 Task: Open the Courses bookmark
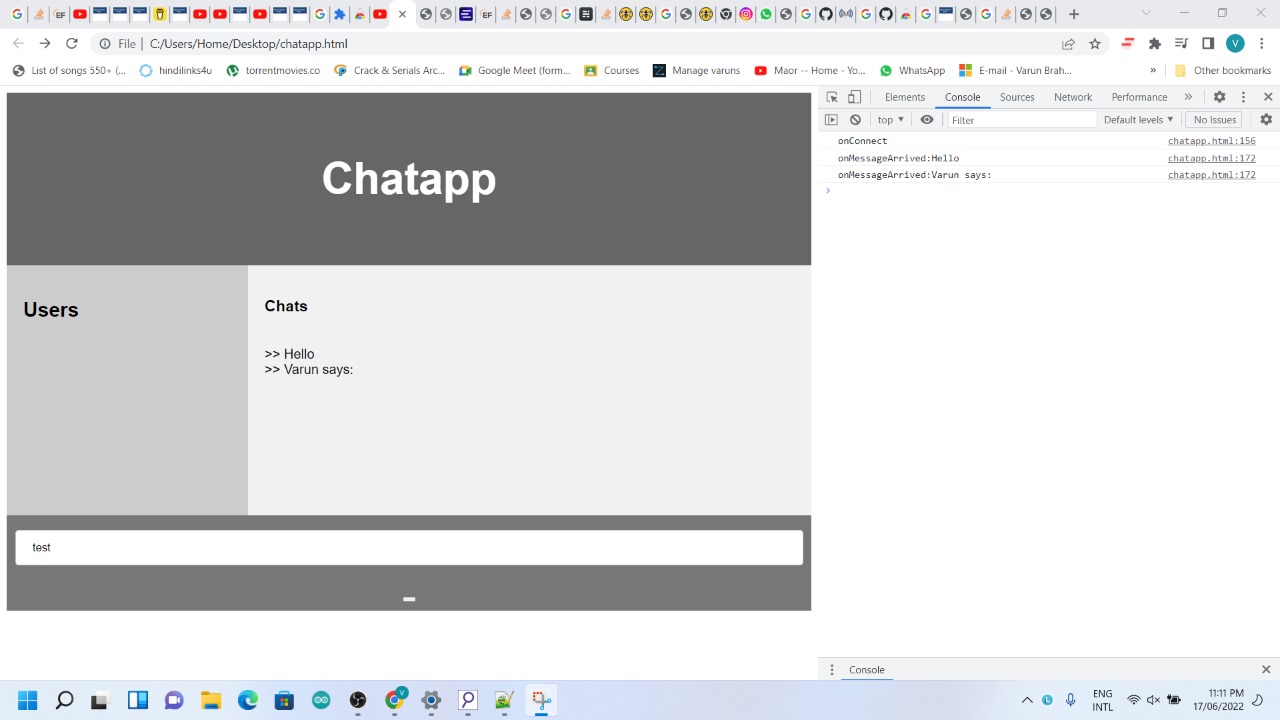611,70
